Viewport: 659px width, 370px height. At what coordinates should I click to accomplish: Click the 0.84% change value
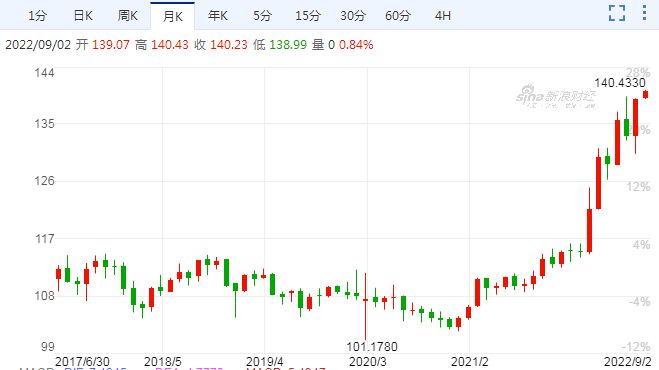click(356, 45)
